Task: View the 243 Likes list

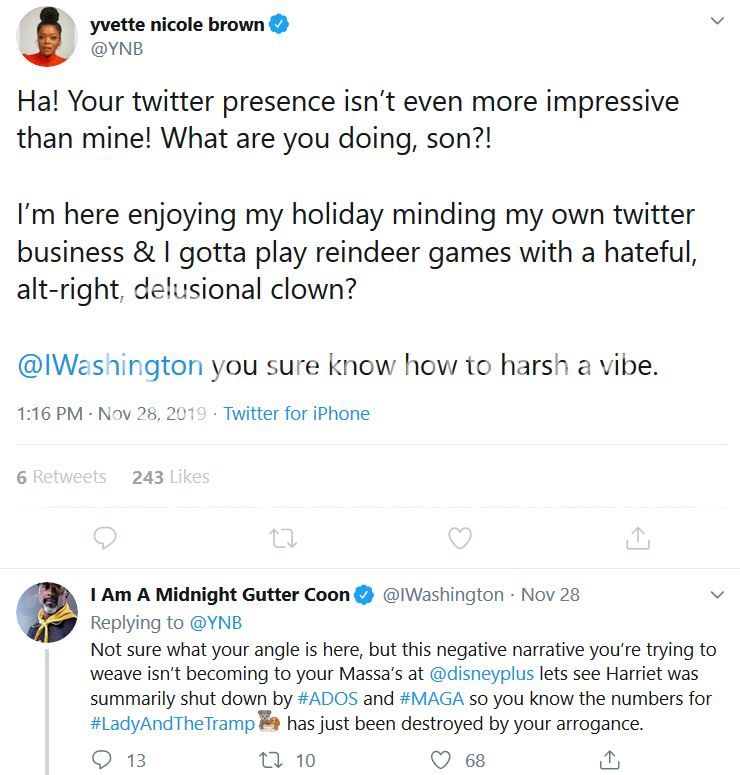Action: point(170,477)
